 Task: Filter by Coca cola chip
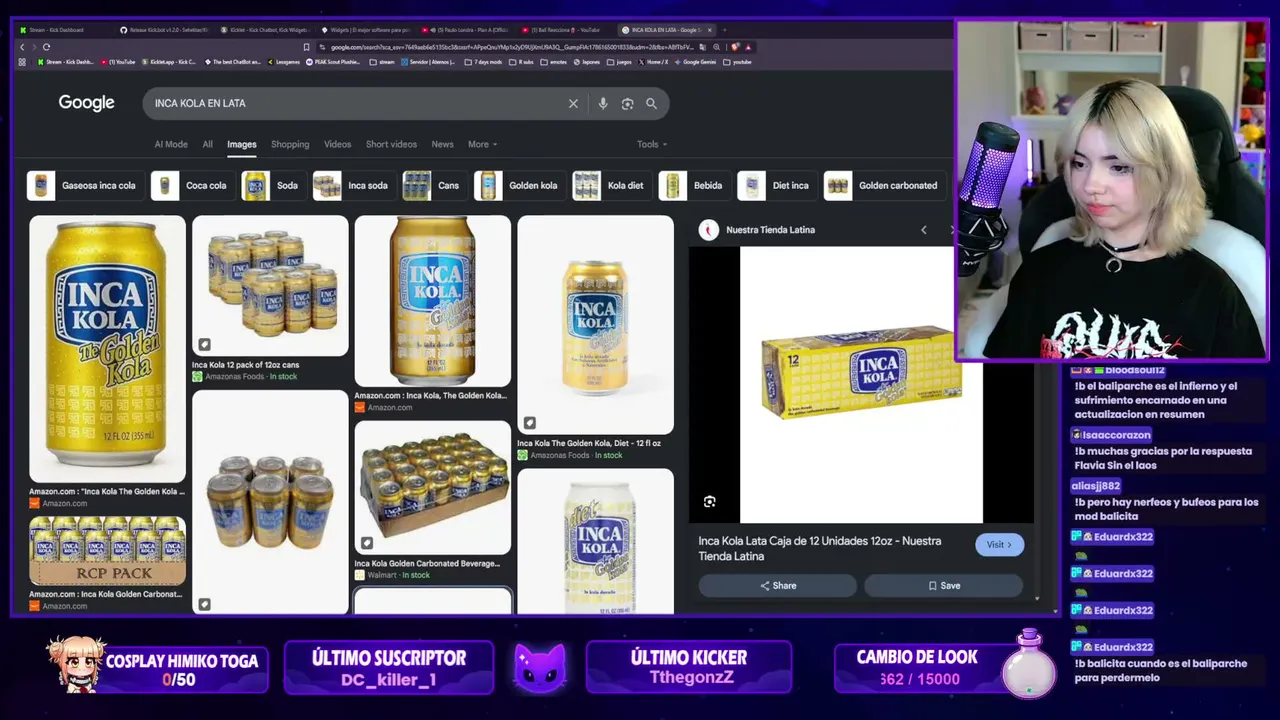tap(193, 186)
